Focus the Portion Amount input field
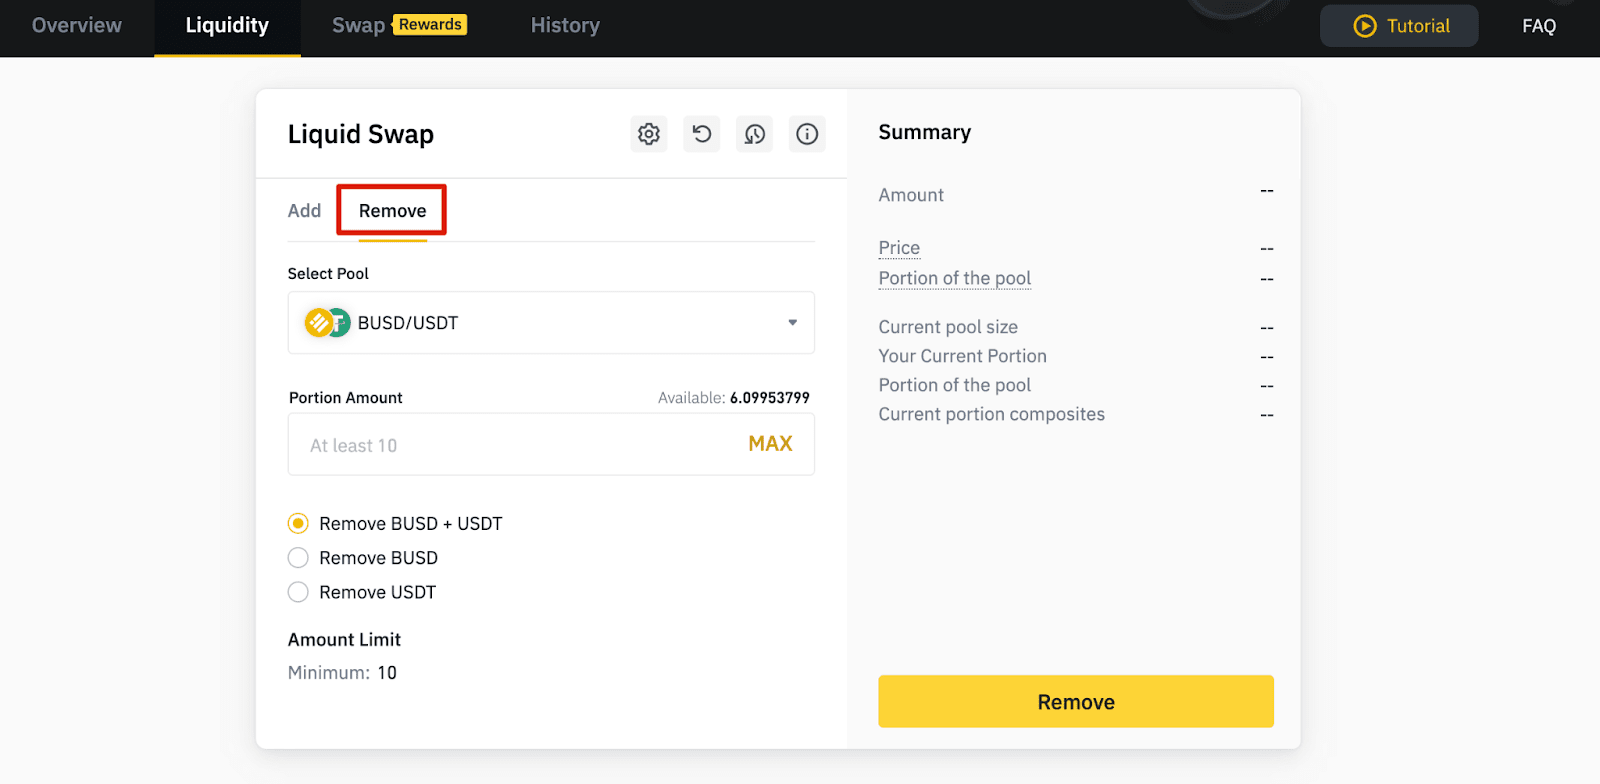The width and height of the screenshot is (1600, 784). [x=551, y=445]
